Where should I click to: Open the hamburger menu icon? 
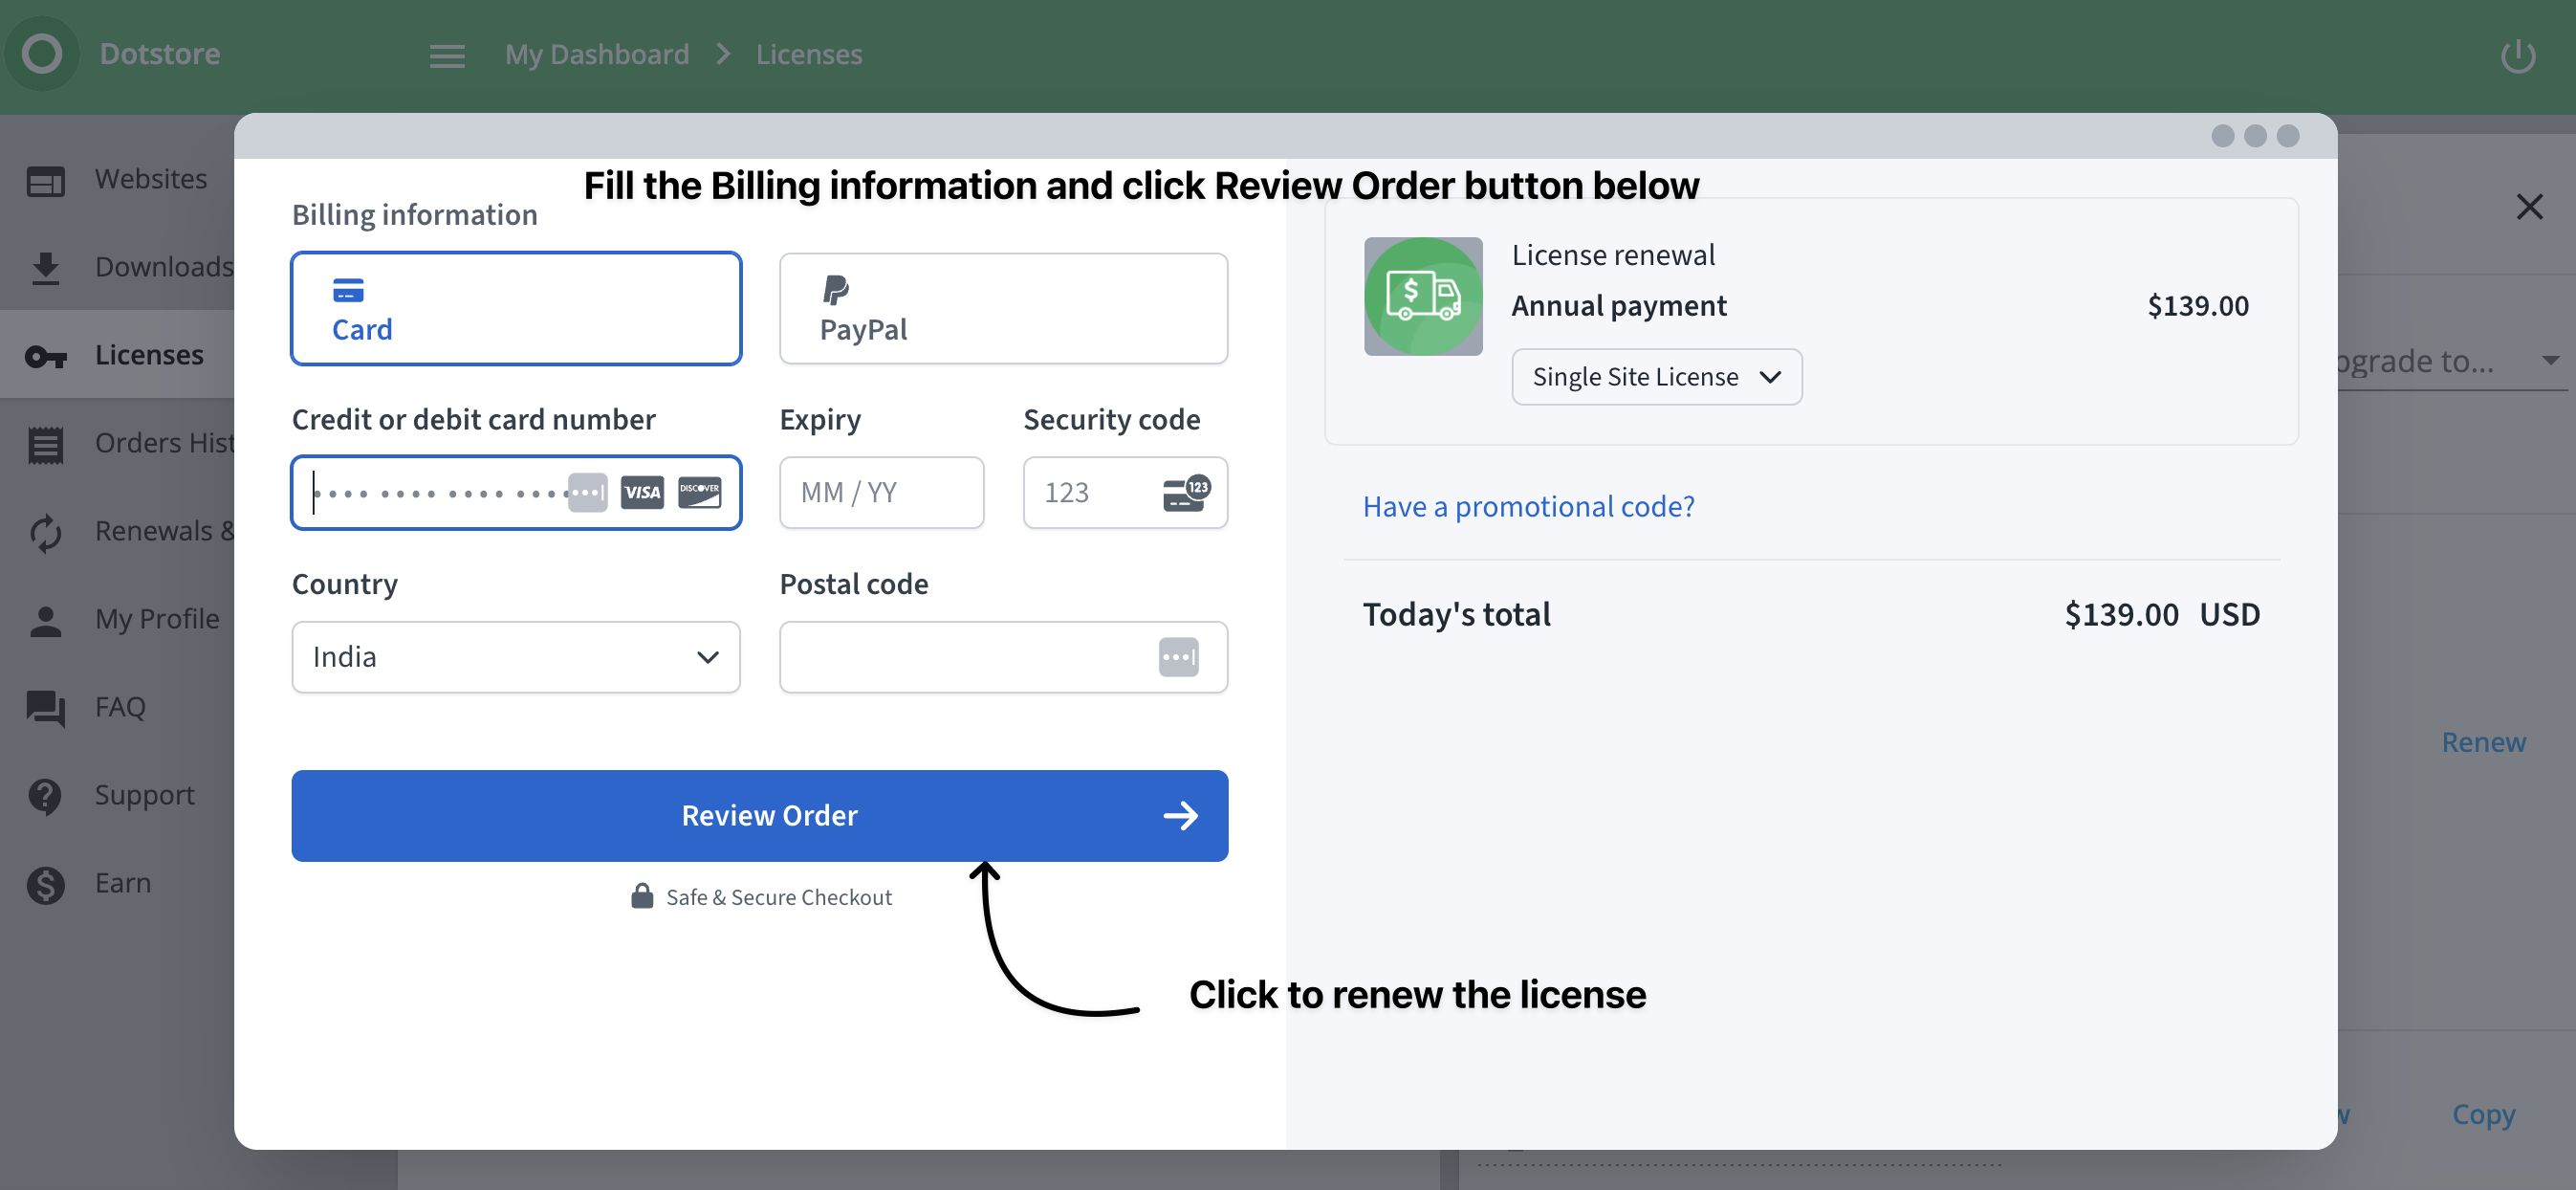pos(447,56)
